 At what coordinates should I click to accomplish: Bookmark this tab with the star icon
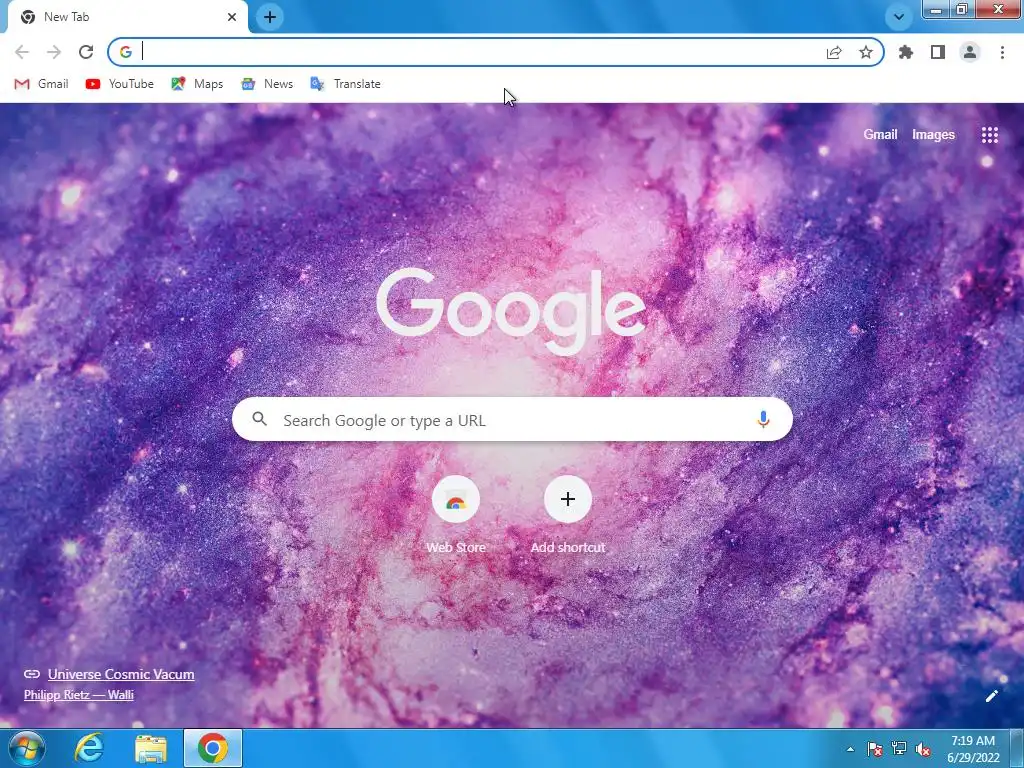point(866,52)
